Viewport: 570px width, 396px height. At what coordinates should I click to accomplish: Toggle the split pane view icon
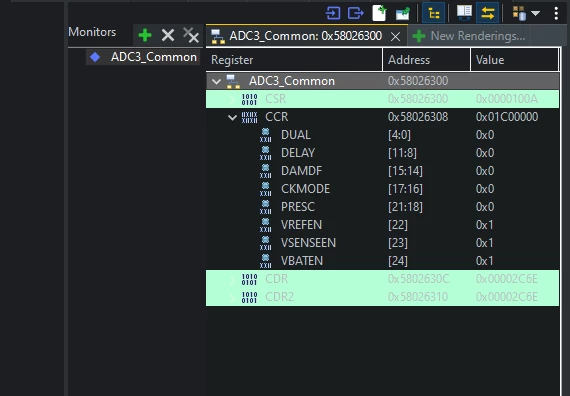[x=464, y=13]
